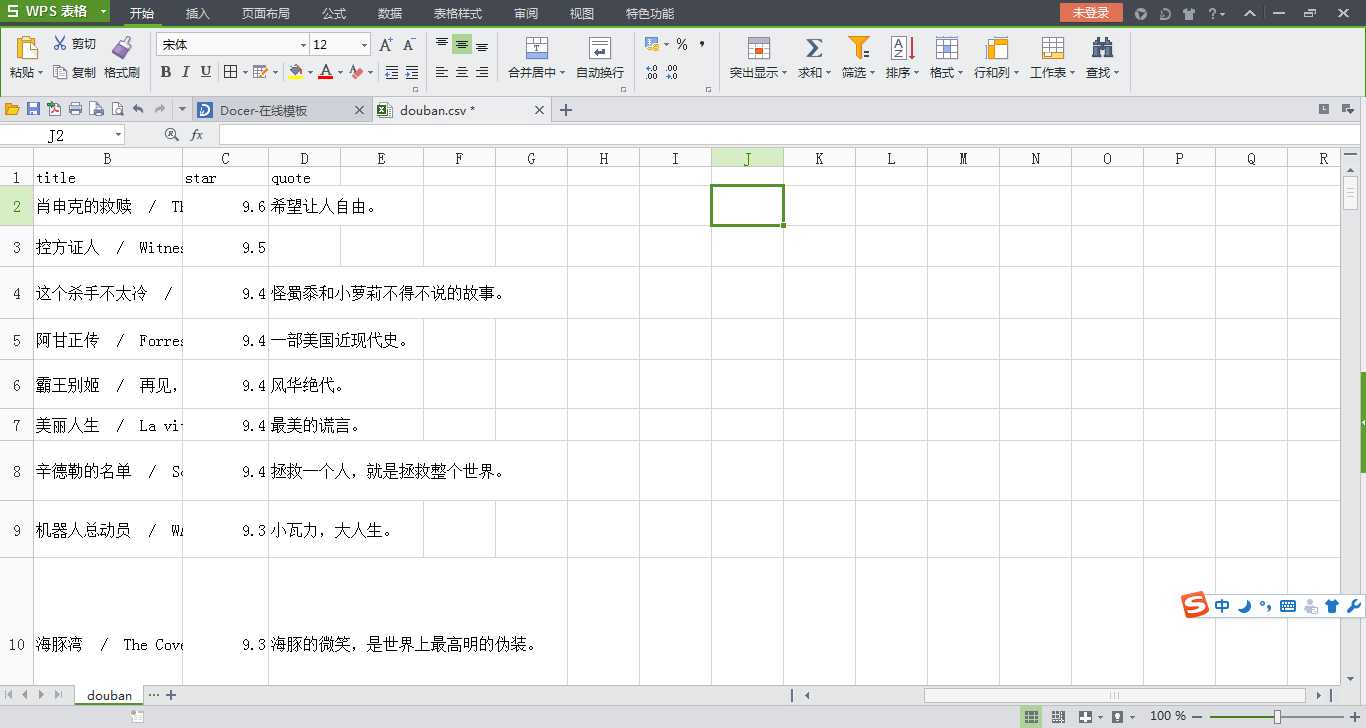Decrease indent of cell text
This screenshot has width=1366, height=728.
391,72
